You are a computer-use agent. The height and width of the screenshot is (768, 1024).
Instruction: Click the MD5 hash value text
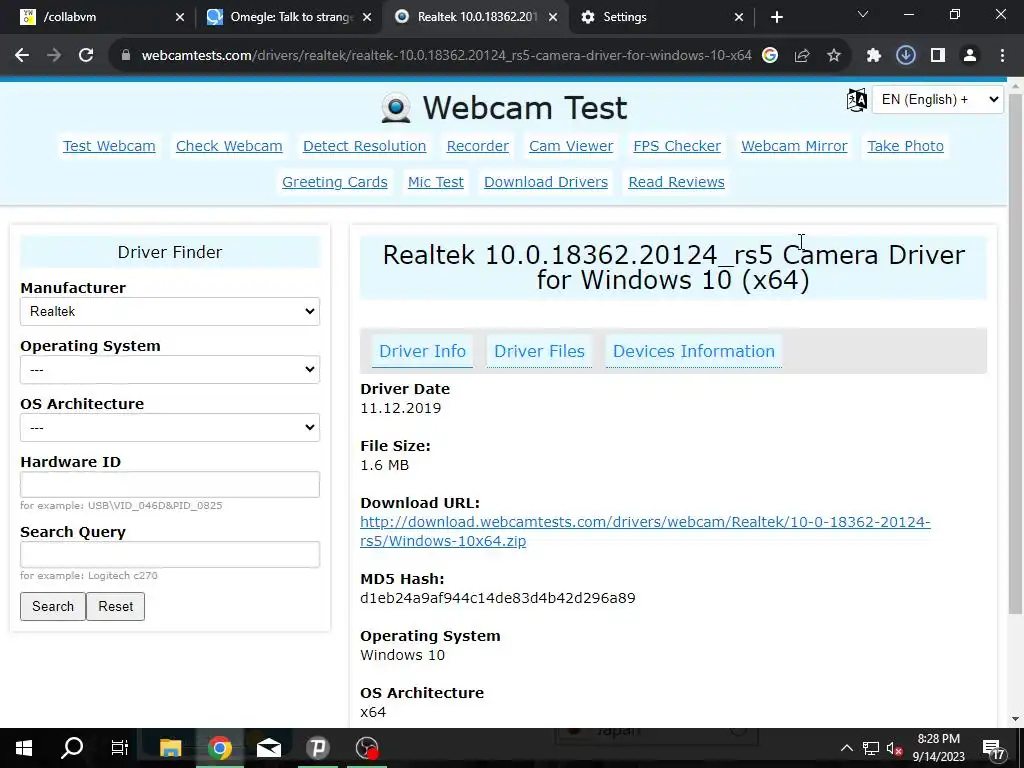coord(498,598)
